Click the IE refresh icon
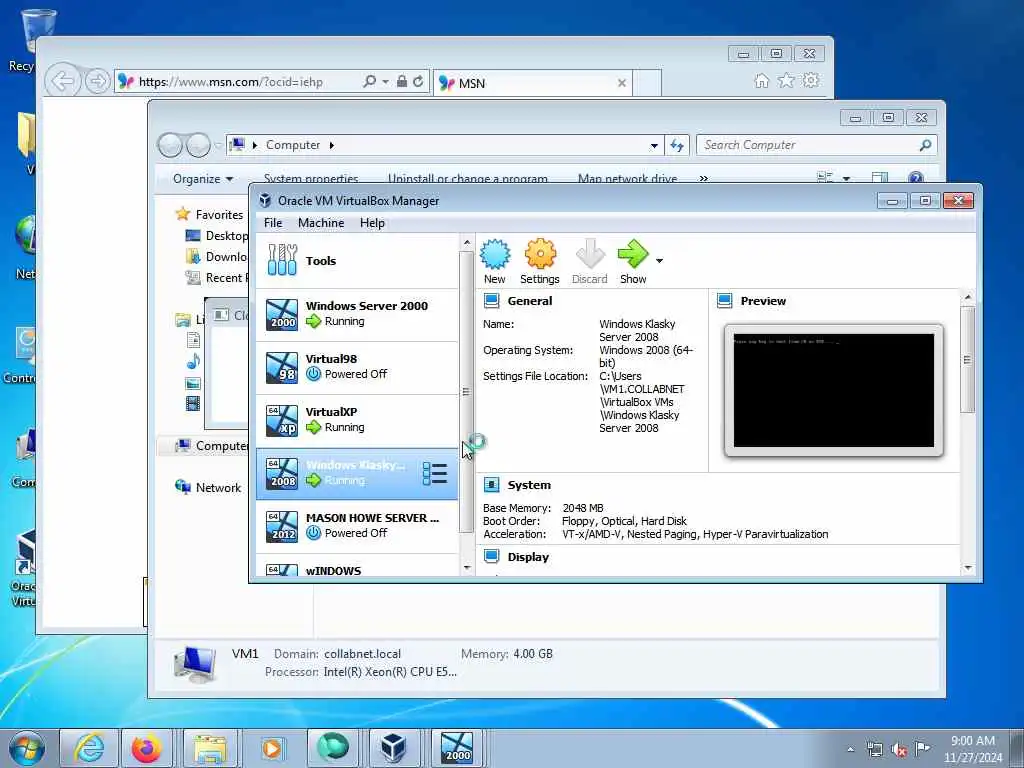1024x768 pixels. coord(418,82)
